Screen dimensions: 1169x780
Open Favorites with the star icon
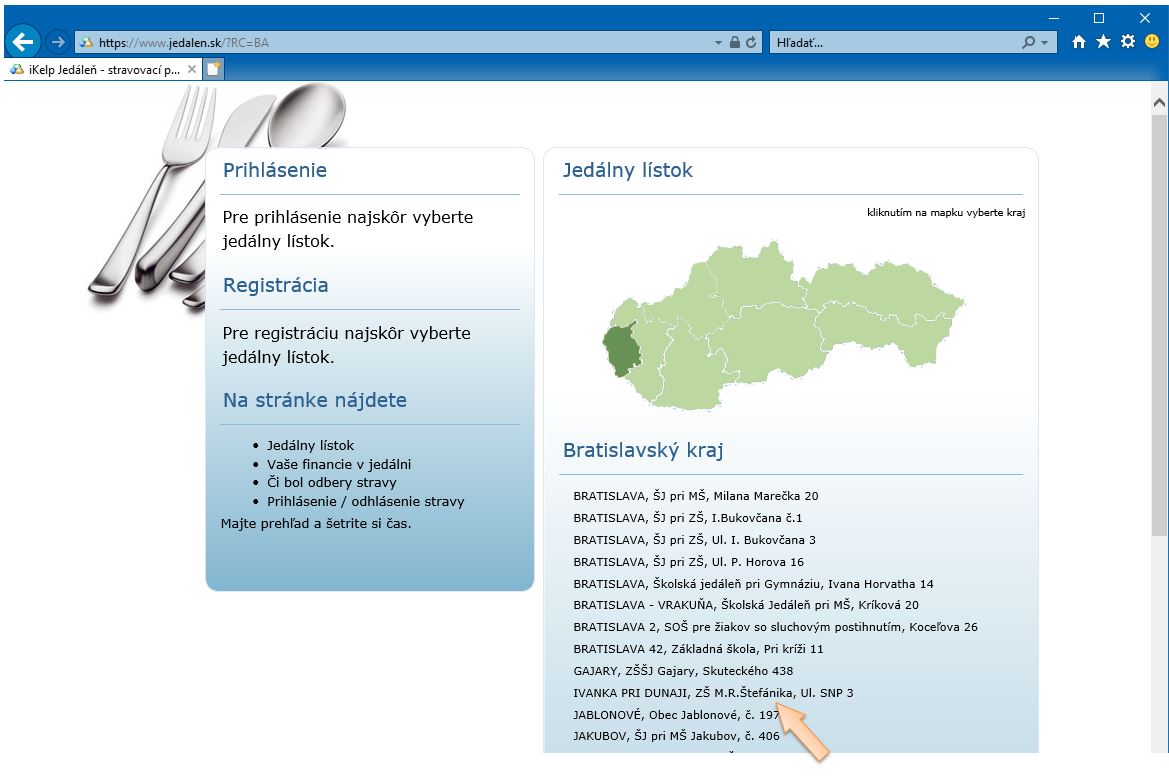(1103, 42)
